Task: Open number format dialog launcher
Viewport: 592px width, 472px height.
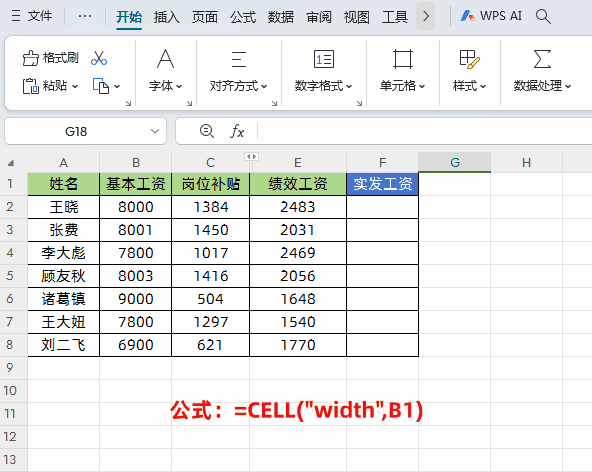Action: click(359, 103)
